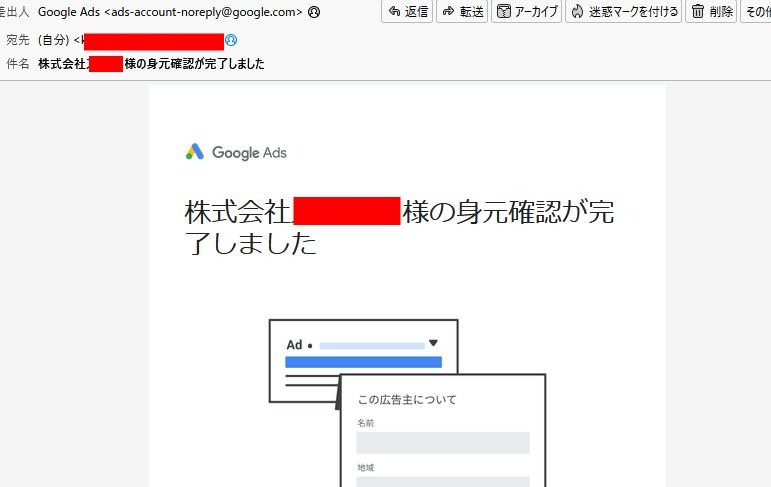Delete the email using 削除

click(x=711, y=11)
